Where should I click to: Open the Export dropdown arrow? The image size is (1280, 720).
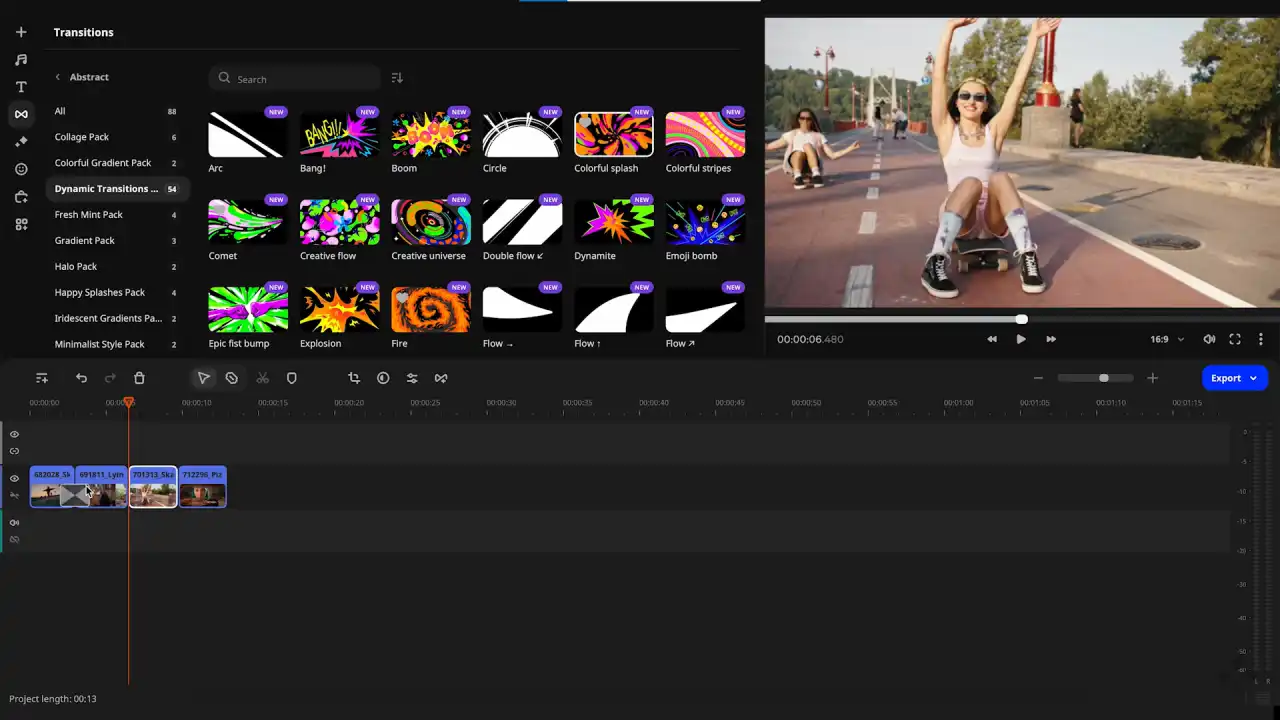coord(1254,378)
